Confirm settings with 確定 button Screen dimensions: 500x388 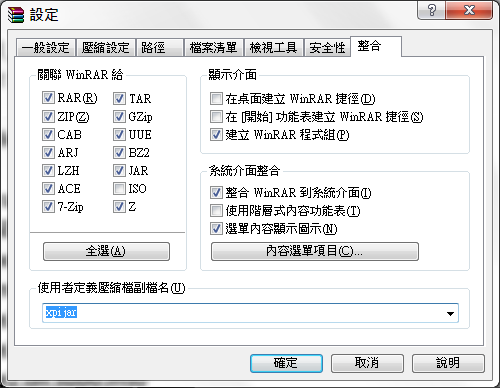(x=286, y=363)
